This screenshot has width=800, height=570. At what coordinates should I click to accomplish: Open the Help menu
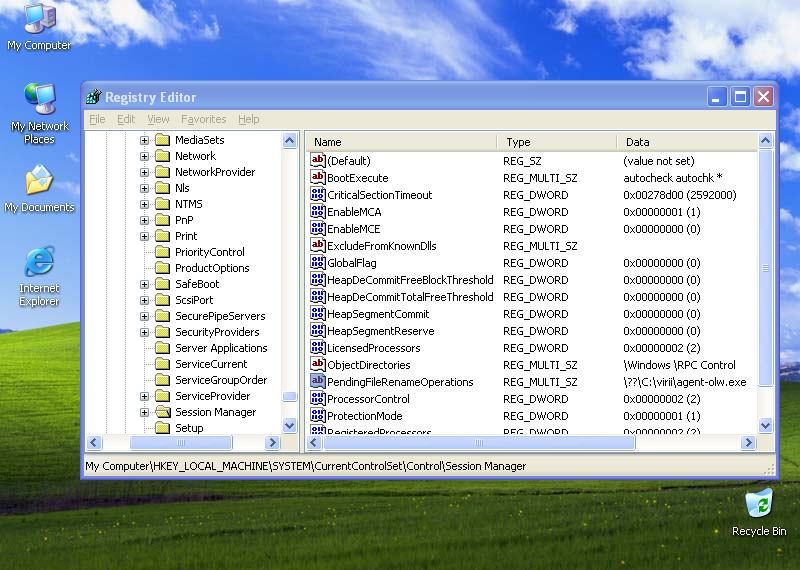pos(248,119)
